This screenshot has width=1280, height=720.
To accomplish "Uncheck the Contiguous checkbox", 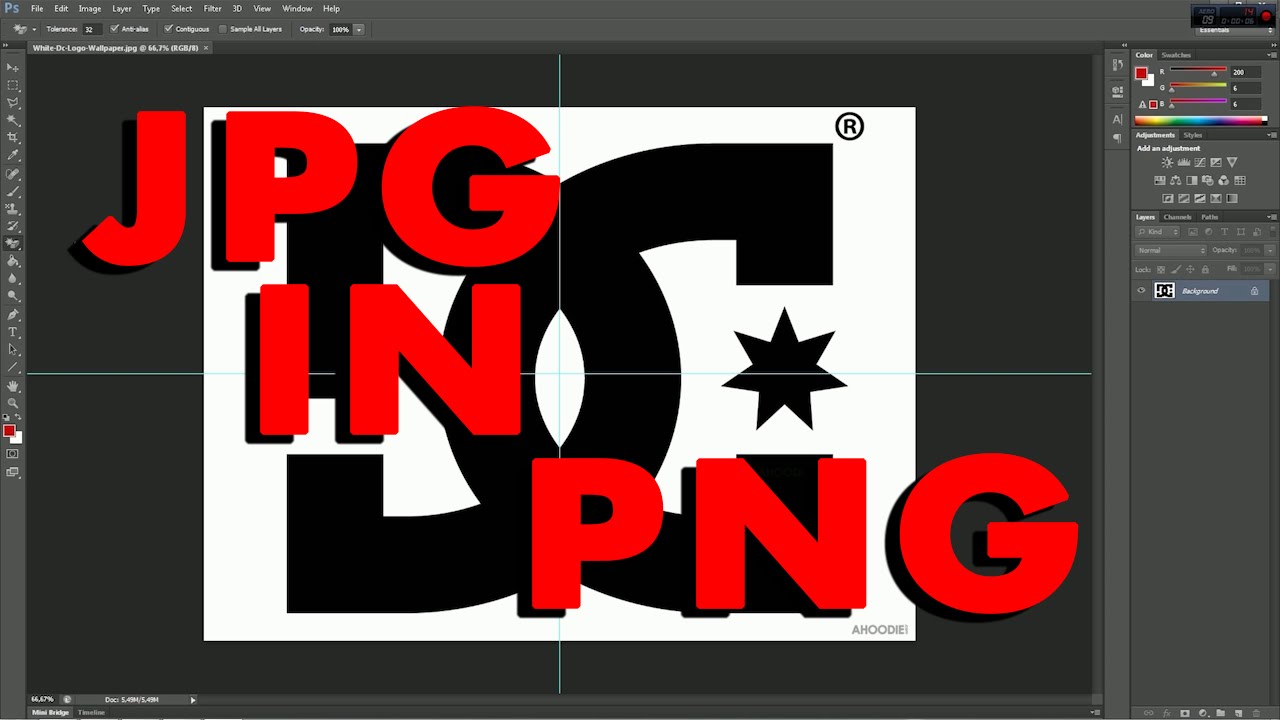I will [168, 29].
